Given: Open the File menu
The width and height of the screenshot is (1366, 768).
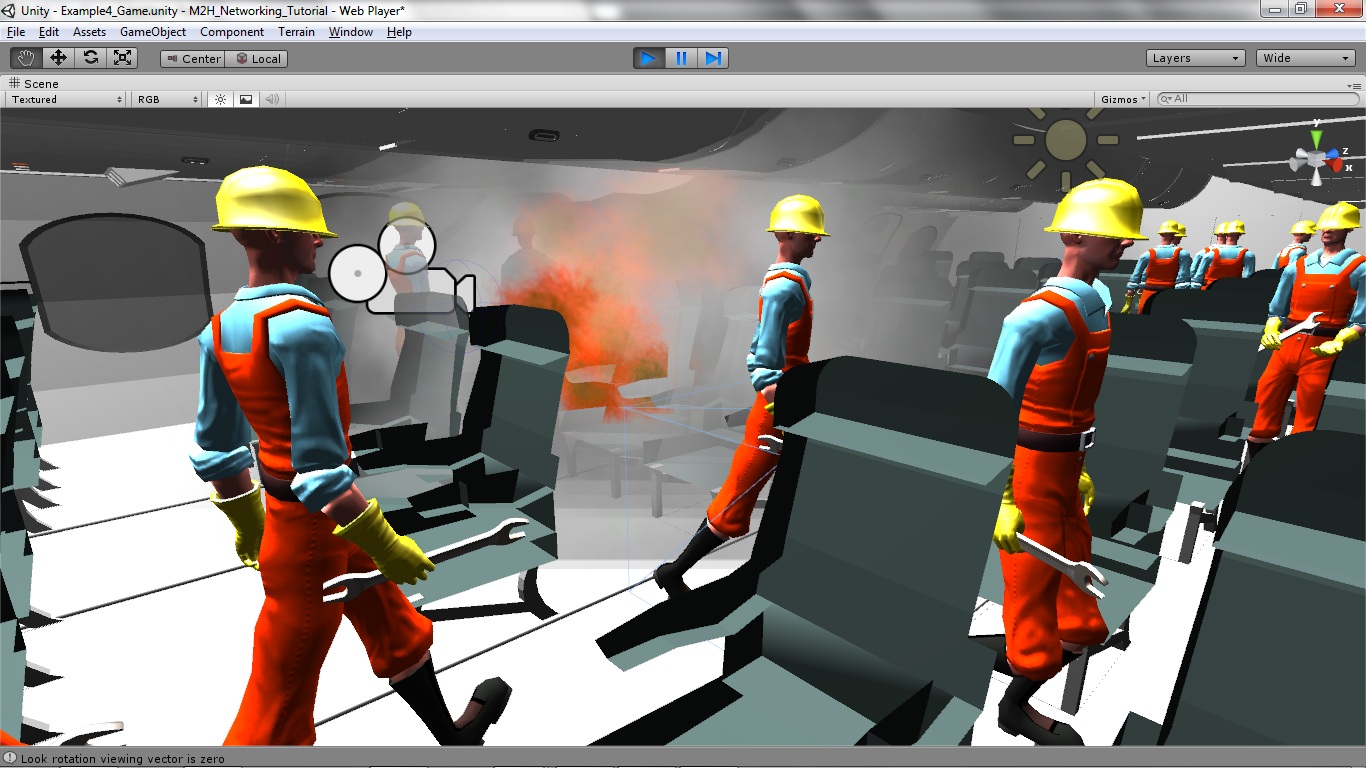Looking at the screenshot, I should point(15,32).
